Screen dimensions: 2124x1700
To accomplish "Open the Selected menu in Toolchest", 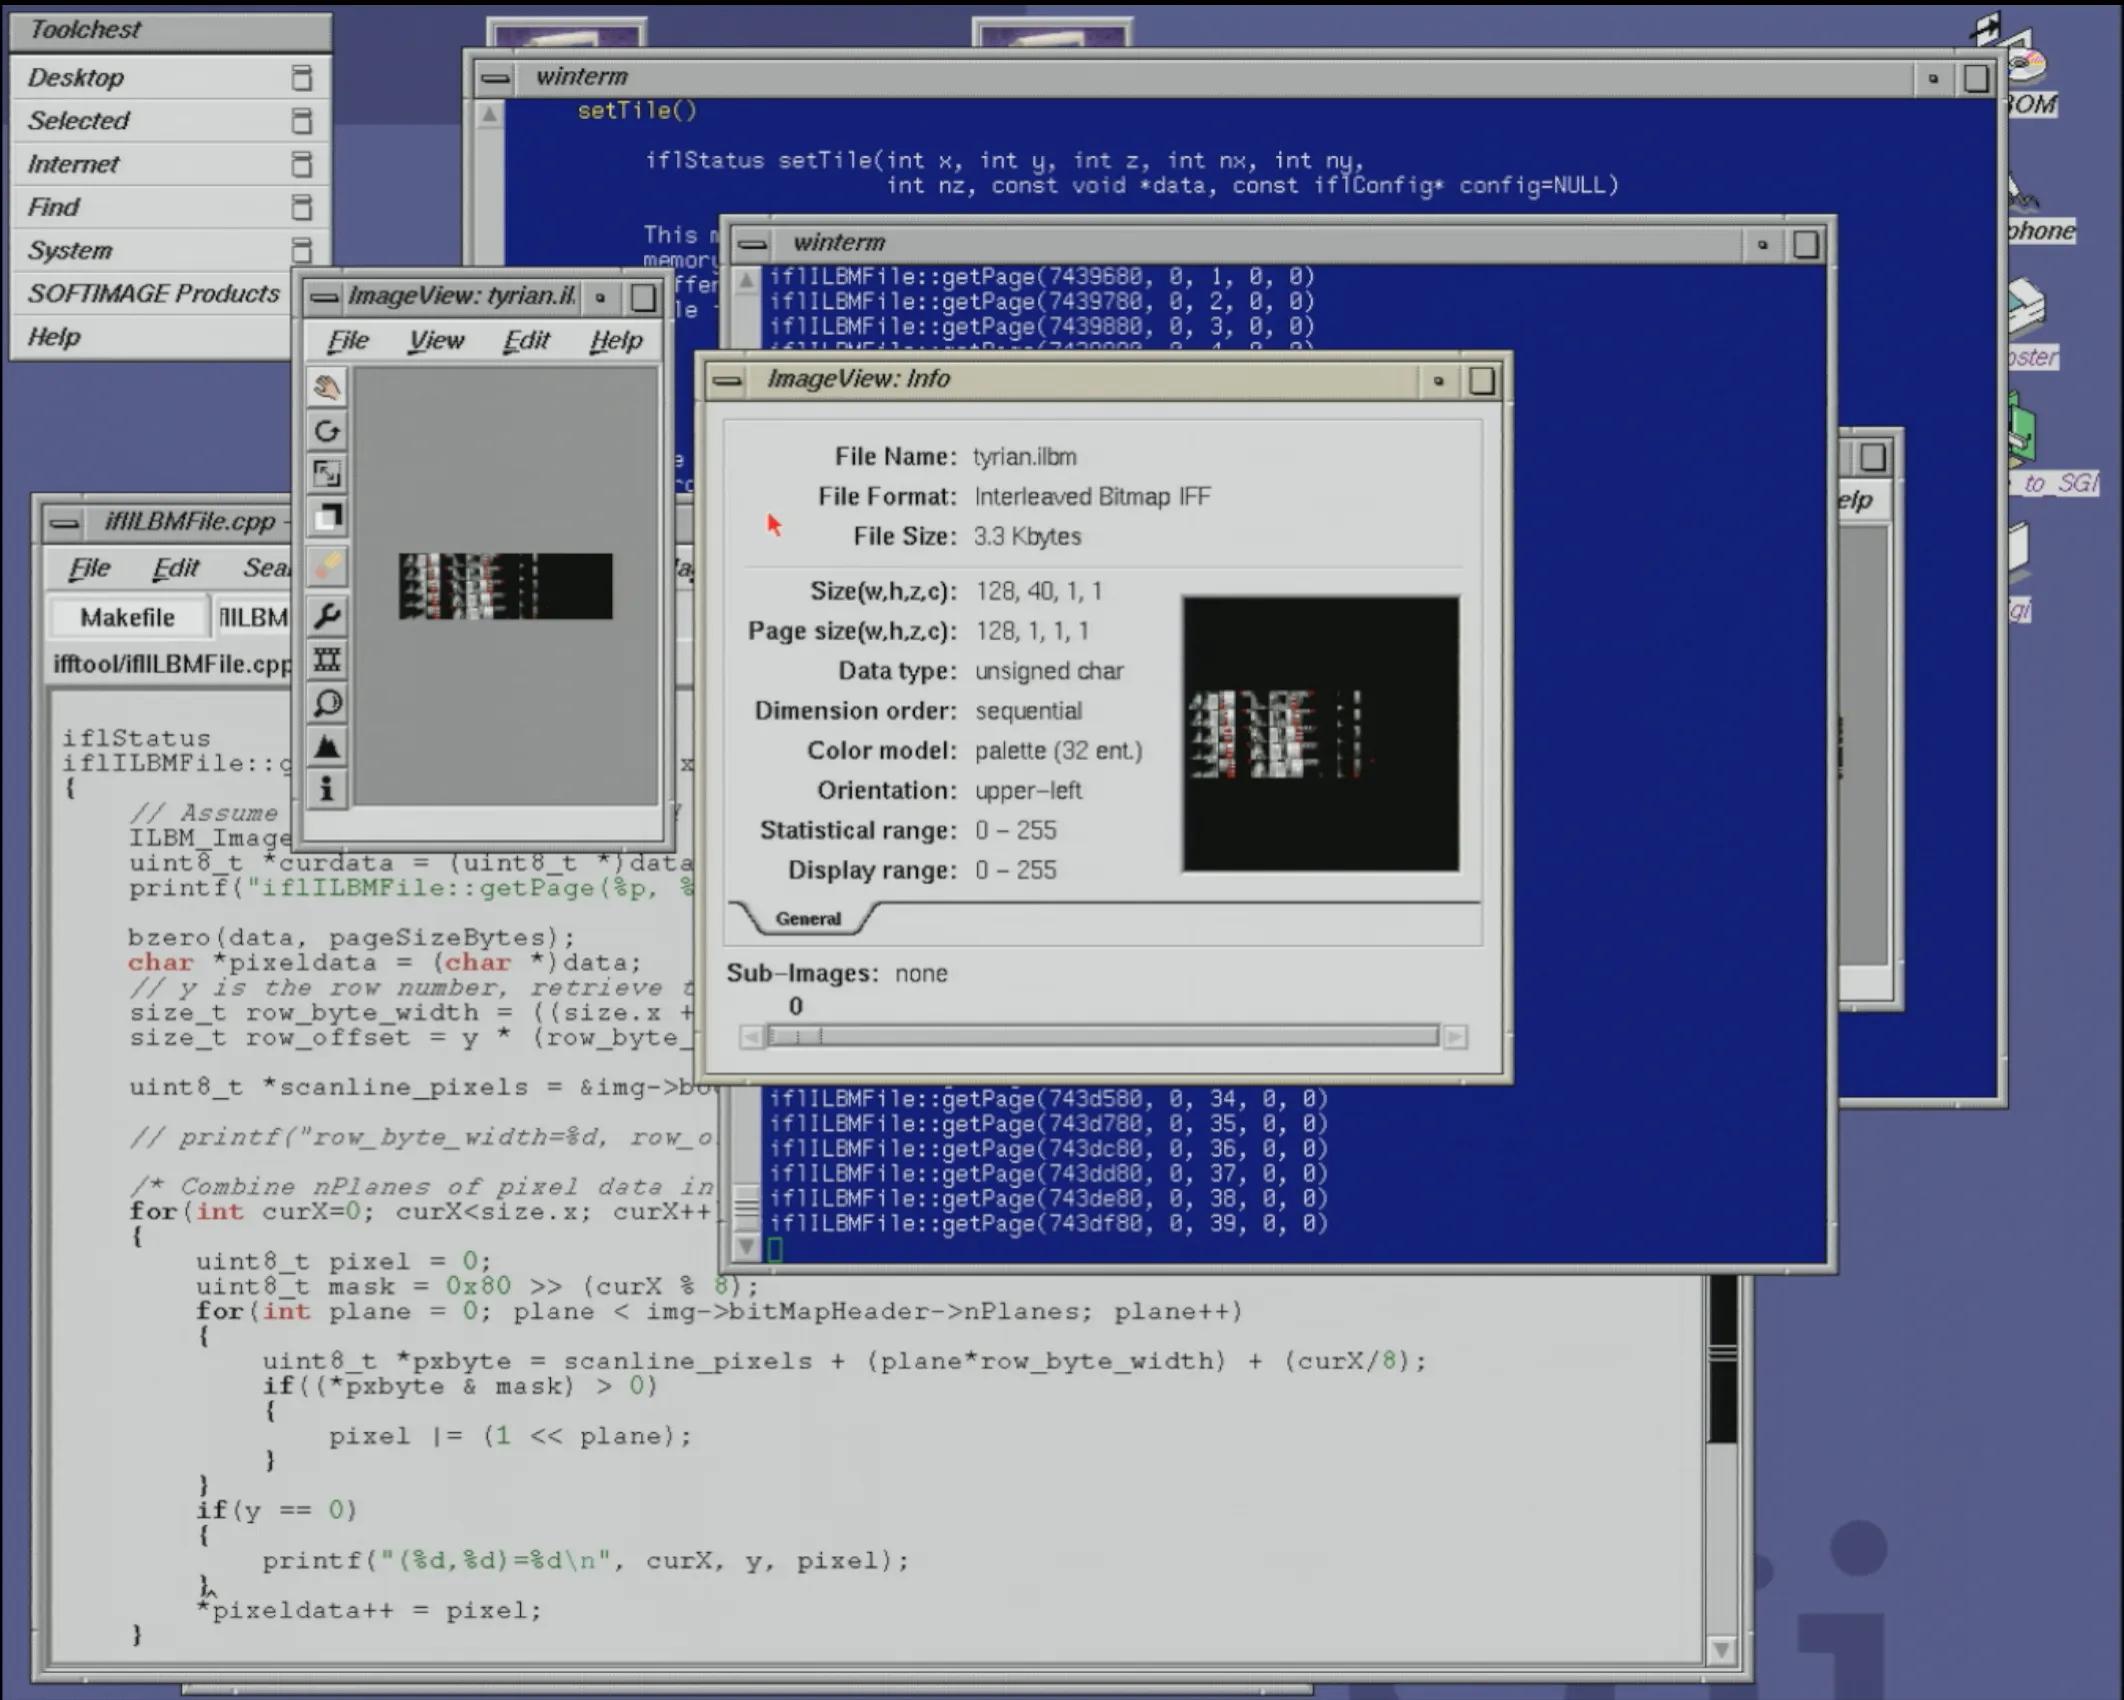I will click(x=170, y=120).
